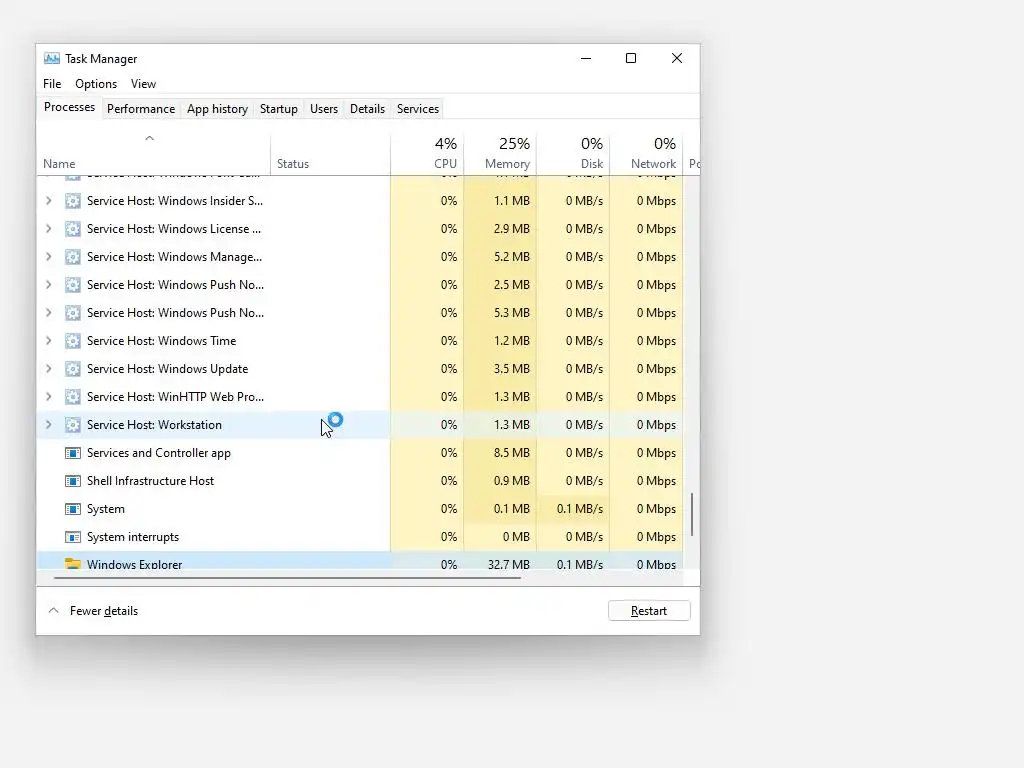Select Services and Controller app row

click(360, 453)
